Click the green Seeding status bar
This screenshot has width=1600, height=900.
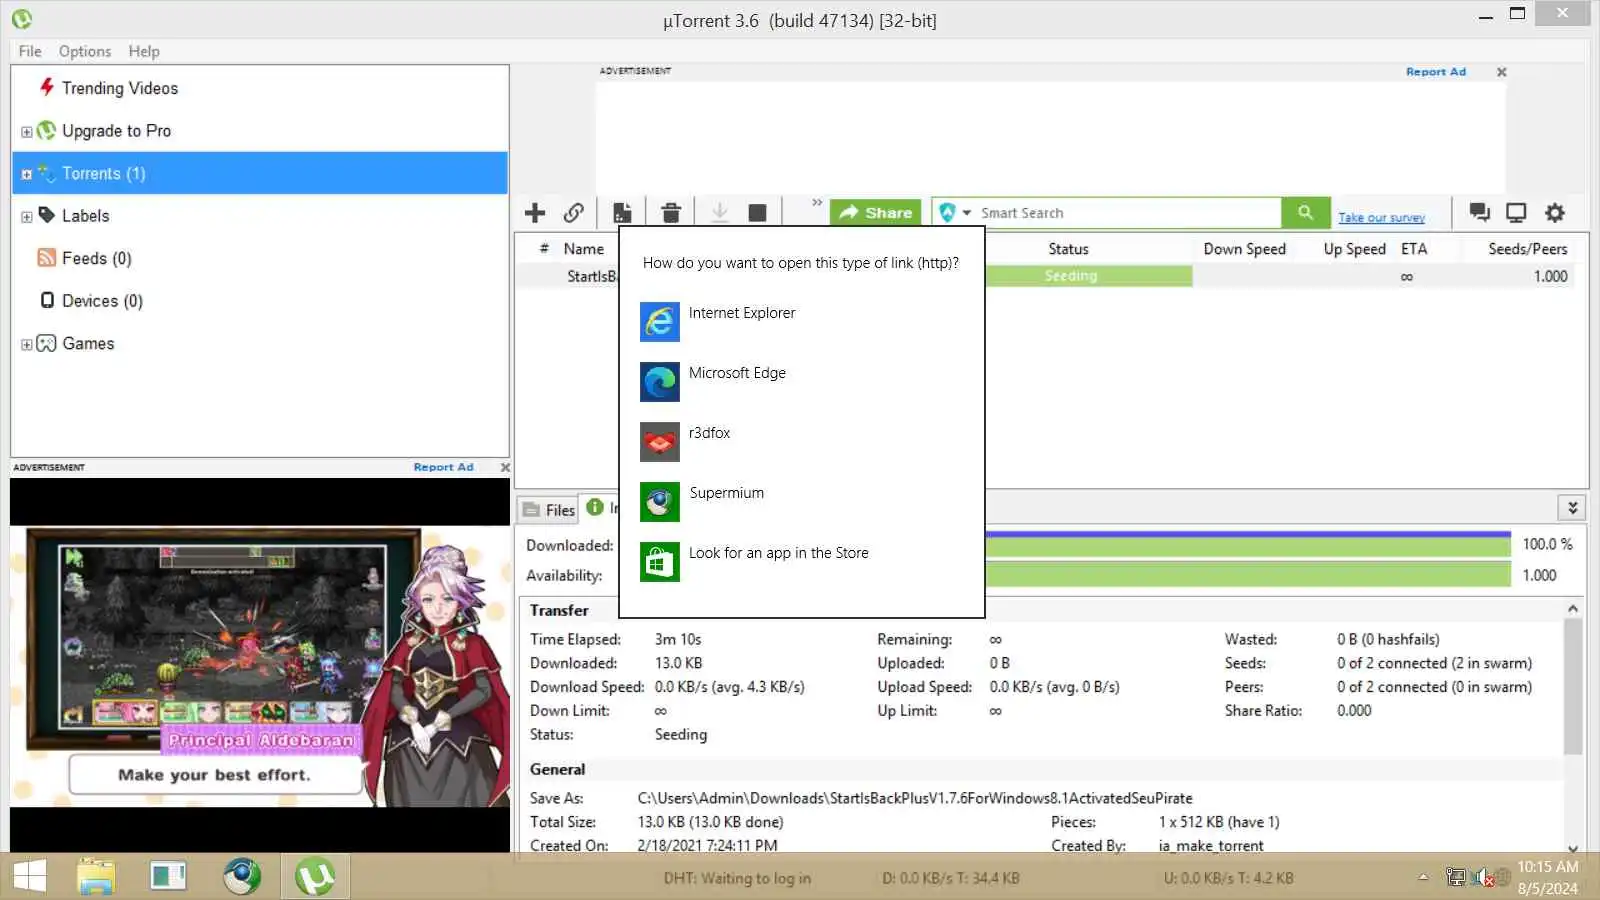1089,276
